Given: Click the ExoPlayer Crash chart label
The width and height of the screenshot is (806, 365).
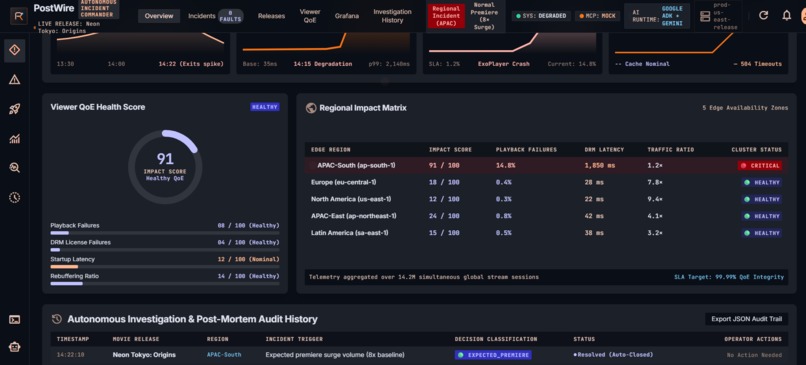Looking at the screenshot, I should (504, 64).
